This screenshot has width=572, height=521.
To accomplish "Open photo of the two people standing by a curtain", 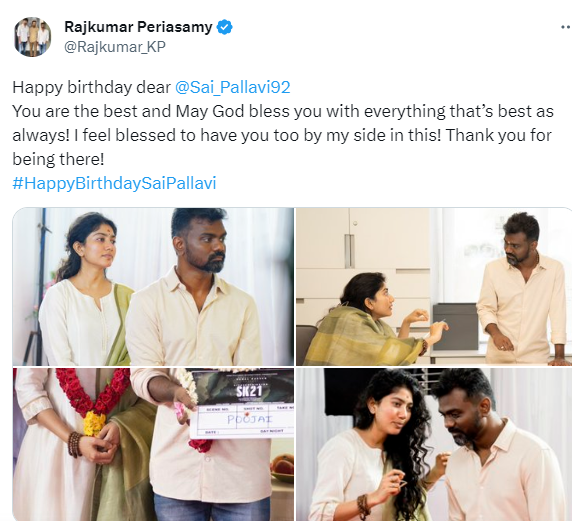I will point(153,287).
